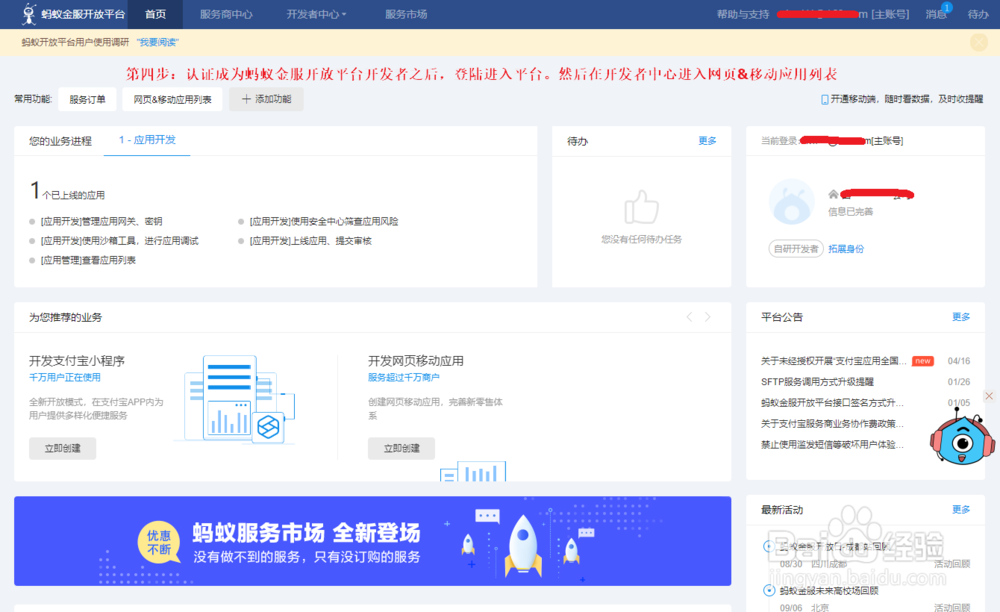This screenshot has height=612, width=1000.
Task: Click the clock icon beside 蚂蚁金服未来高校场回顾
Action: pos(769,590)
